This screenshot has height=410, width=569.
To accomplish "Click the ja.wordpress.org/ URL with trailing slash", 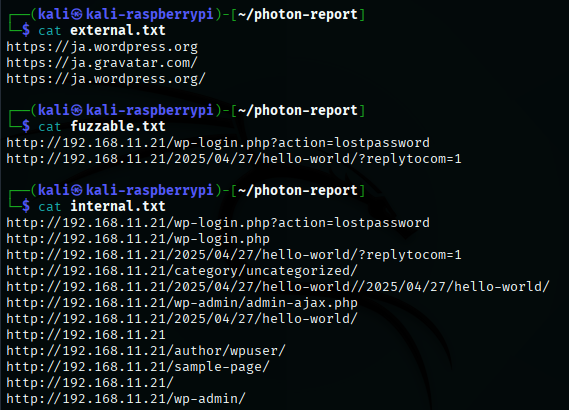I will [106, 79].
